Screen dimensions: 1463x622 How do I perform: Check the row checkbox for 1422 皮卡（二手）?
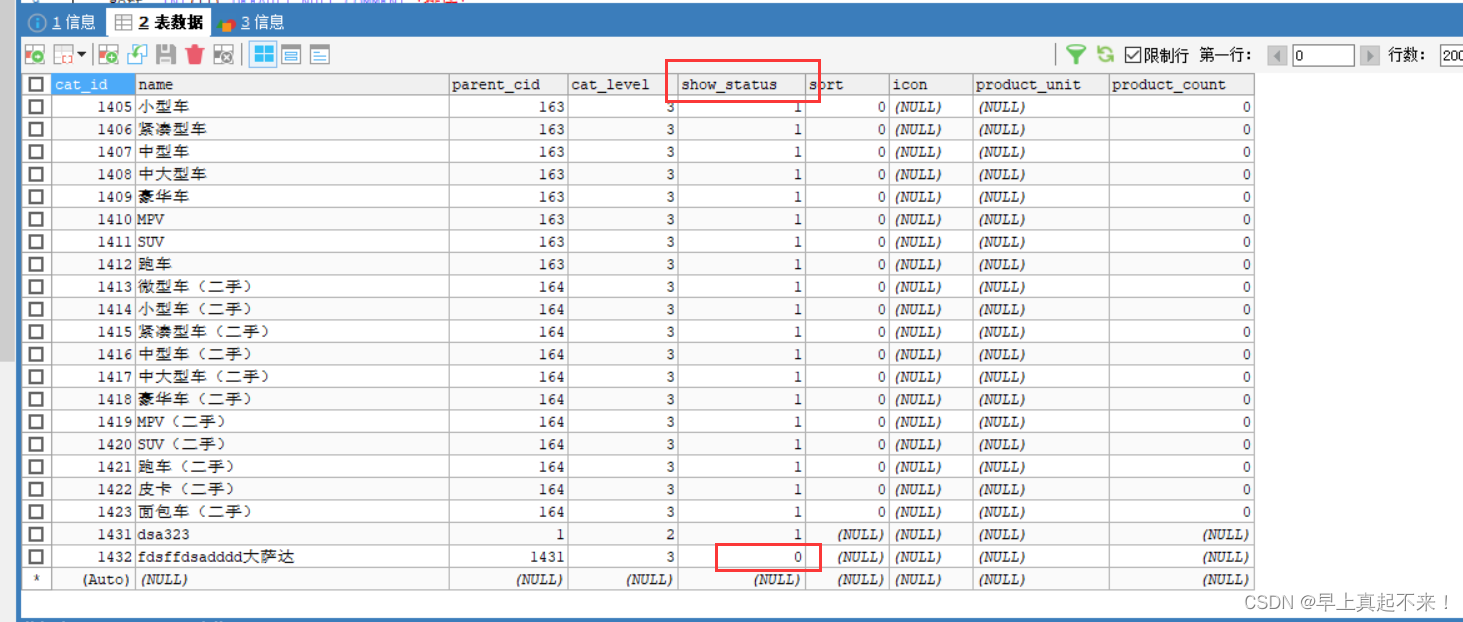click(x=36, y=489)
